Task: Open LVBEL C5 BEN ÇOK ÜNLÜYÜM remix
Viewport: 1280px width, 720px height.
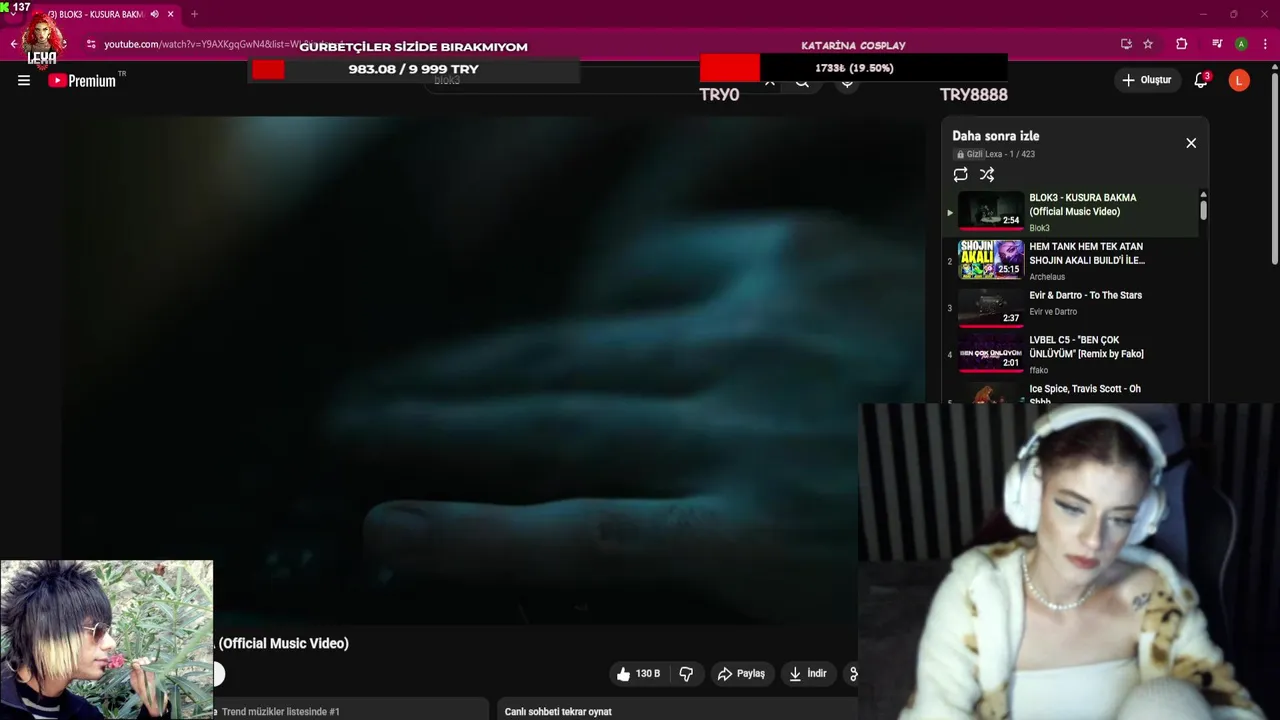Action: tap(1086, 347)
